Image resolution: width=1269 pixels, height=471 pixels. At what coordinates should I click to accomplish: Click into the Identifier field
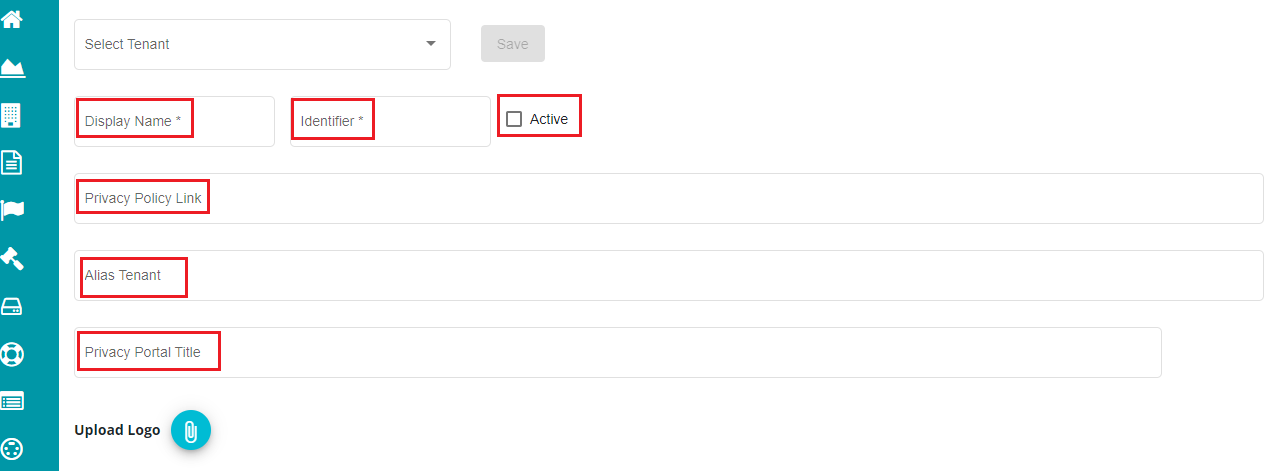(x=390, y=121)
